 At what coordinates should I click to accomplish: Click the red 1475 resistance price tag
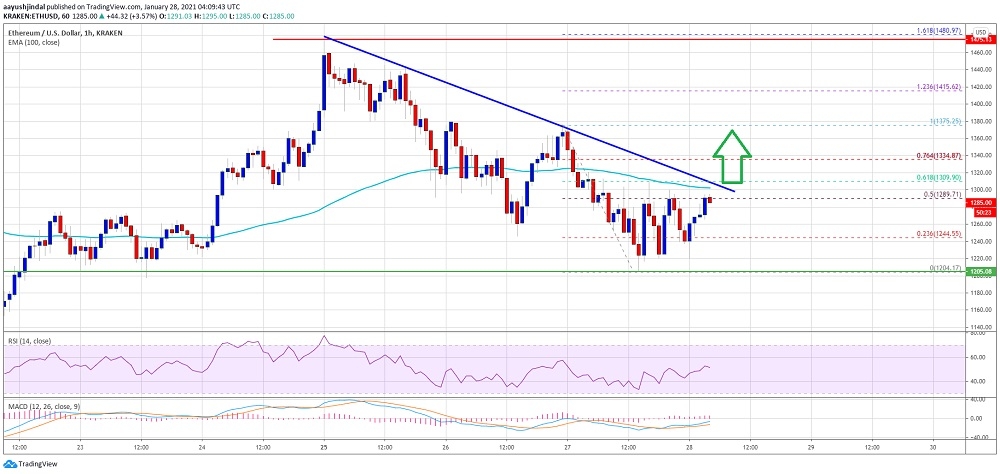979,40
